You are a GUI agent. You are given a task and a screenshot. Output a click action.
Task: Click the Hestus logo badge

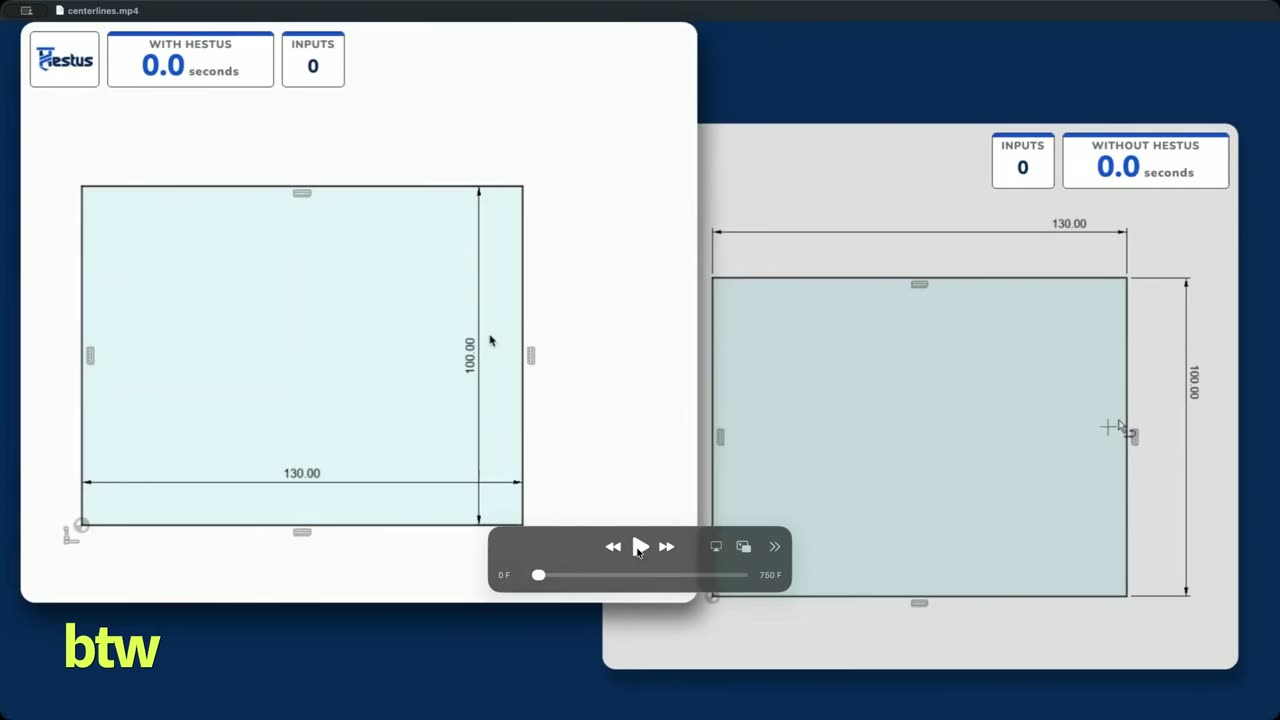click(x=65, y=59)
